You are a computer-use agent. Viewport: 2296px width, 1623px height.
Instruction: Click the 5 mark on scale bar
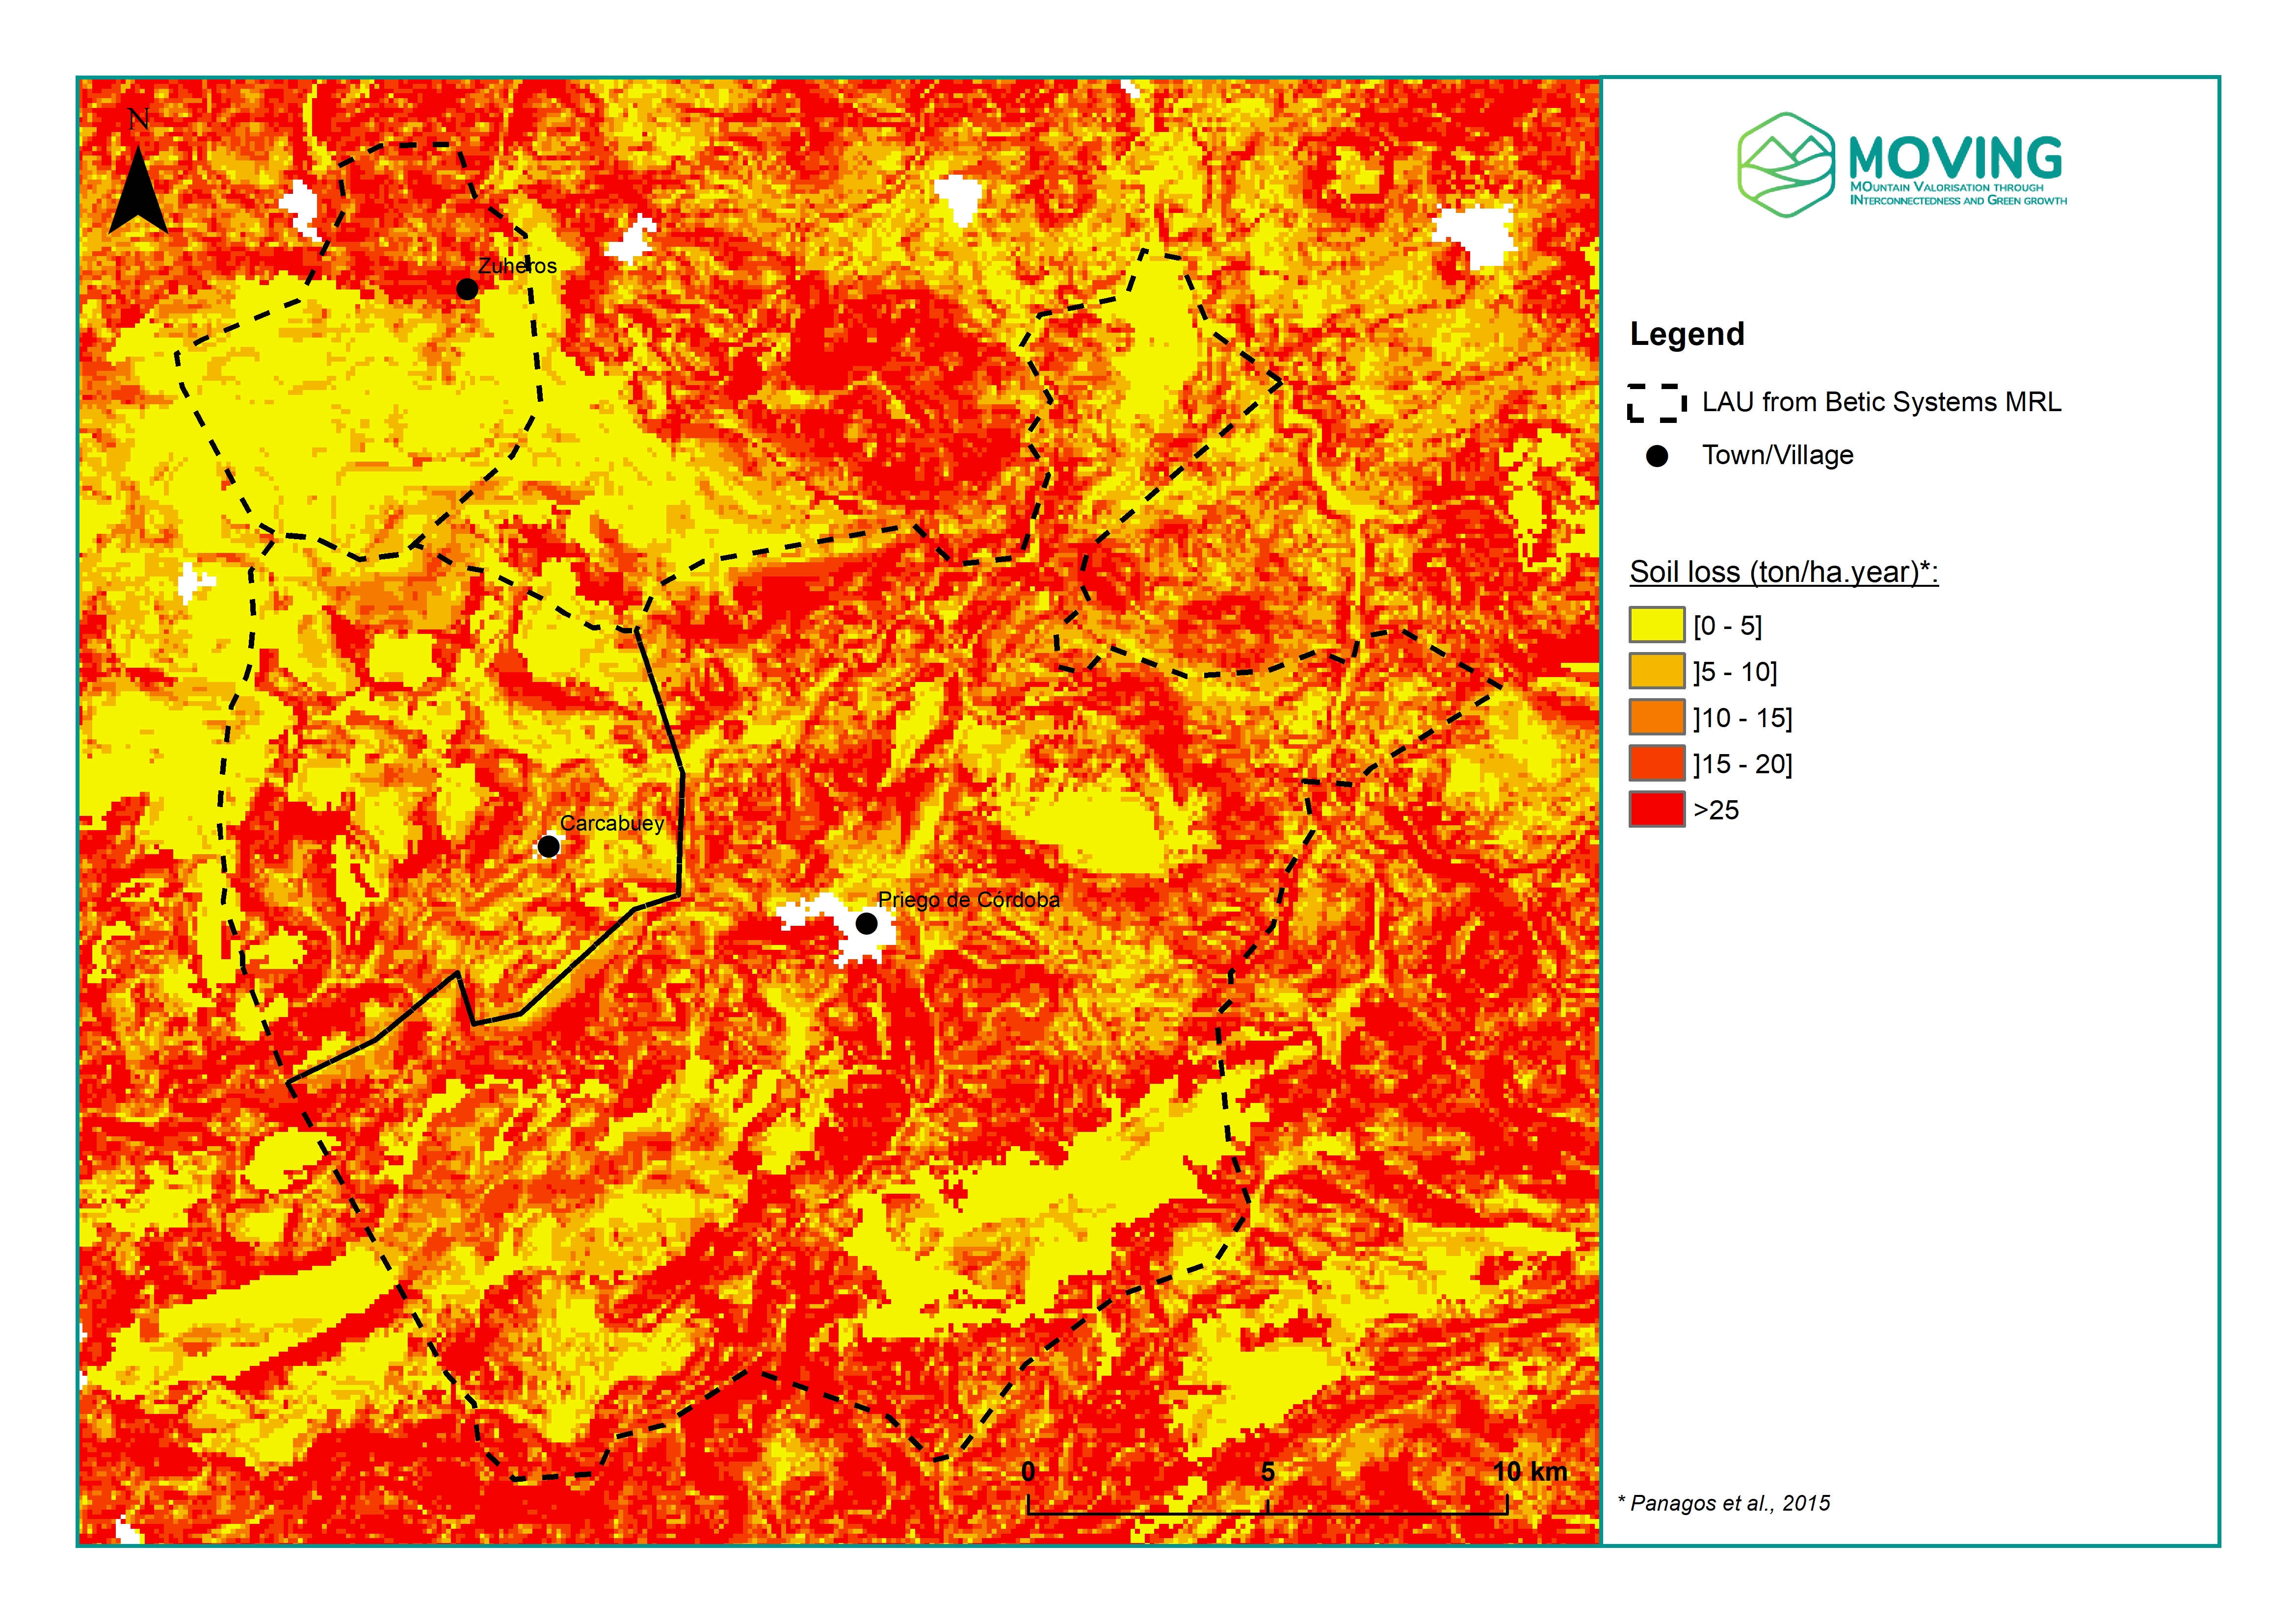(x=1267, y=1472)
